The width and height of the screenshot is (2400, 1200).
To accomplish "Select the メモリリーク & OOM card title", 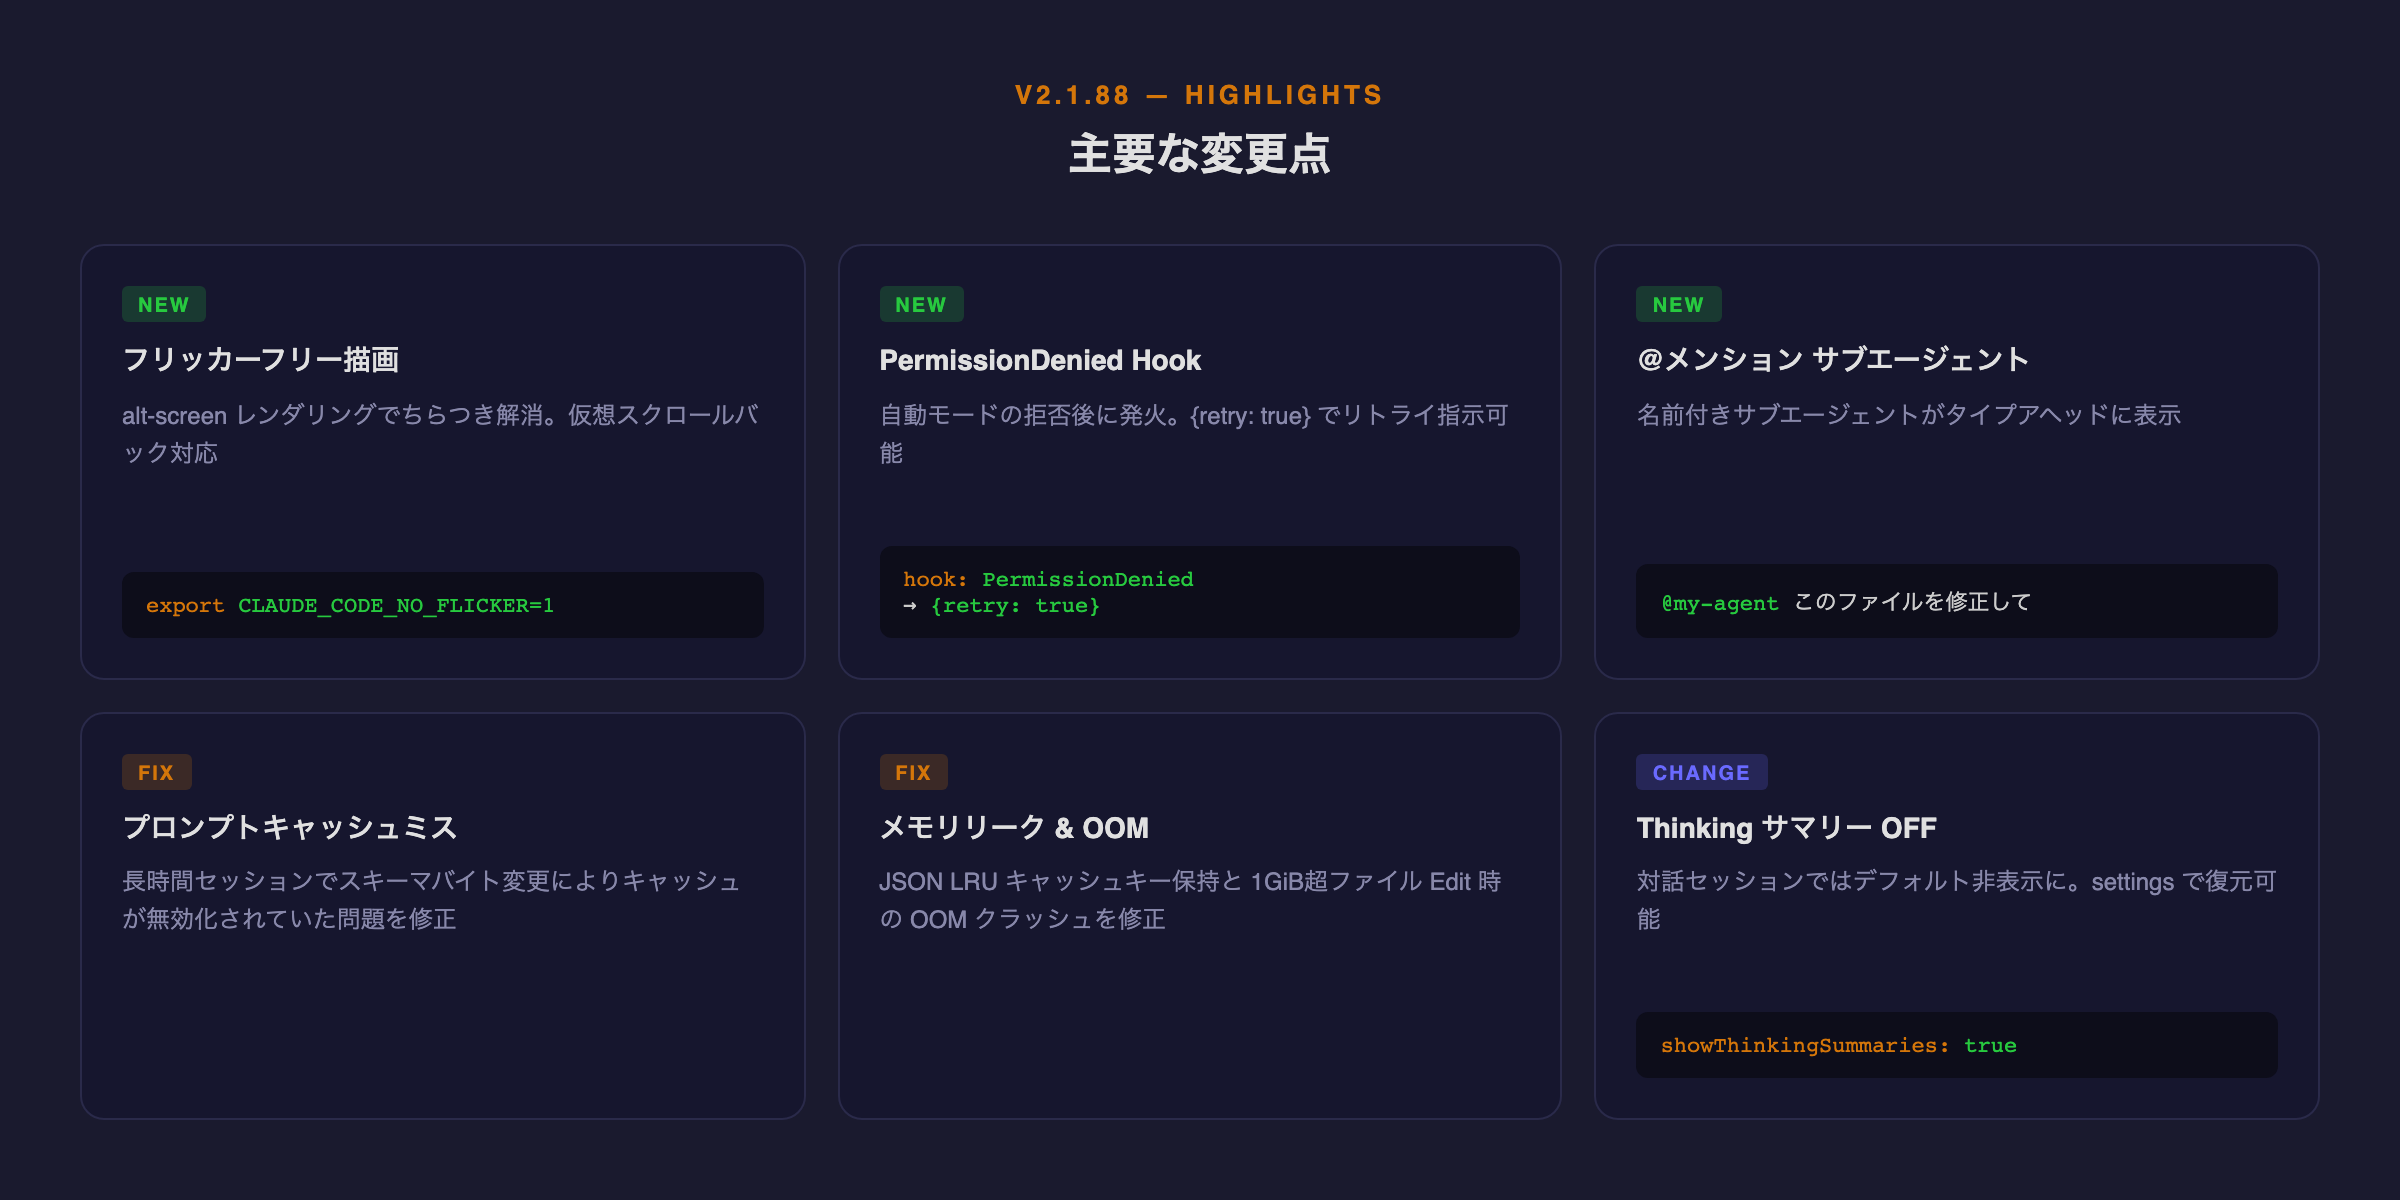I will (1014, 828).
